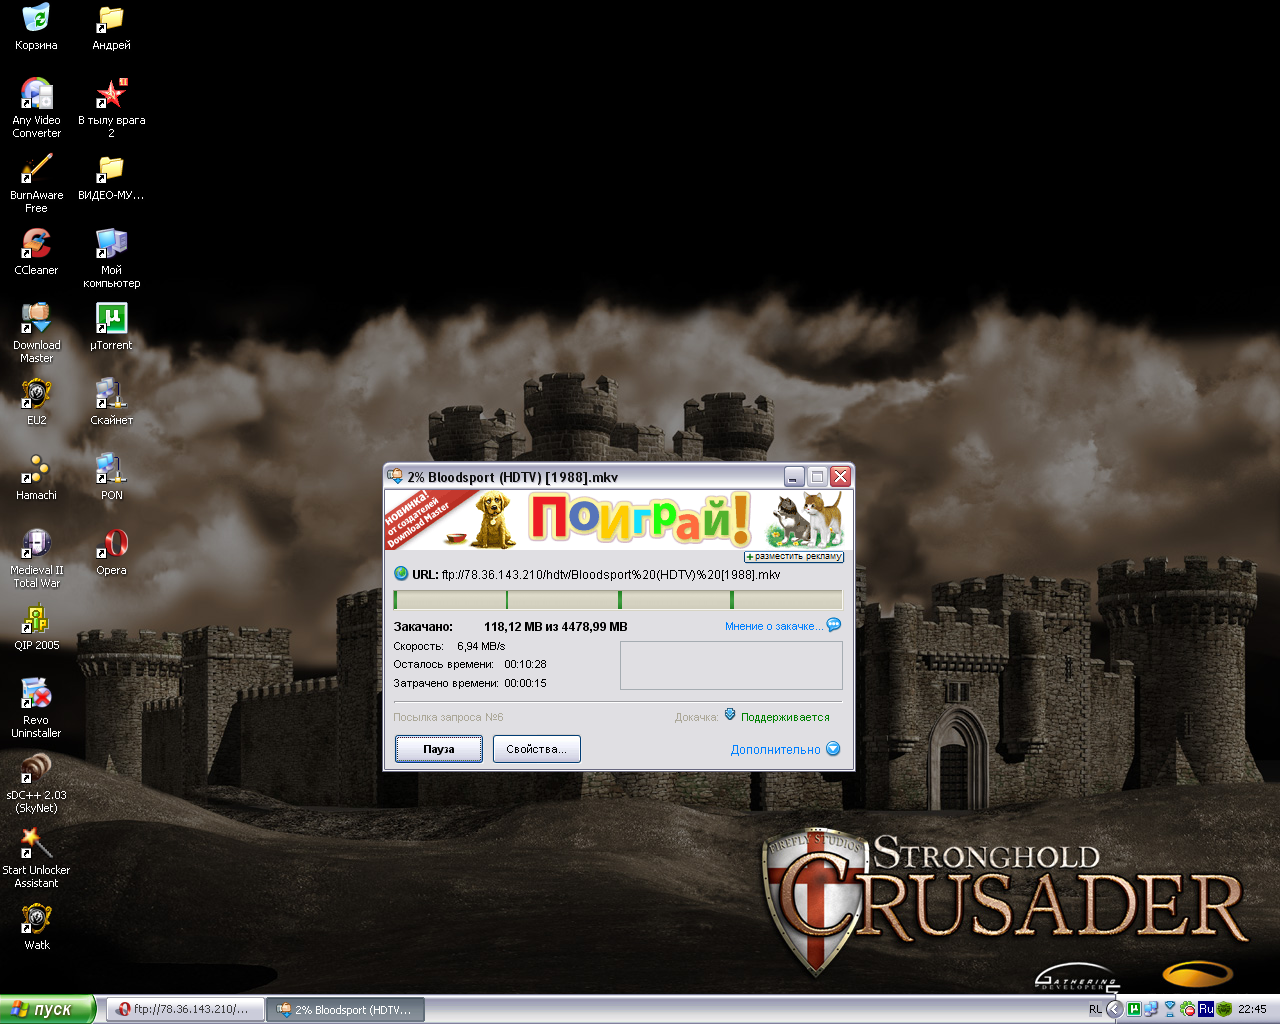Viewport: 1280px width, 1024px height.
Task: Click the remaining time value 00:10:28
Action: click(525, 665)
